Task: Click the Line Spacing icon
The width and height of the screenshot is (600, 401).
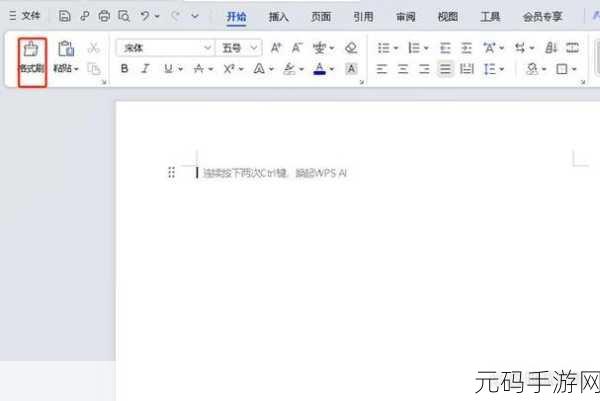Action: [489, 69]
